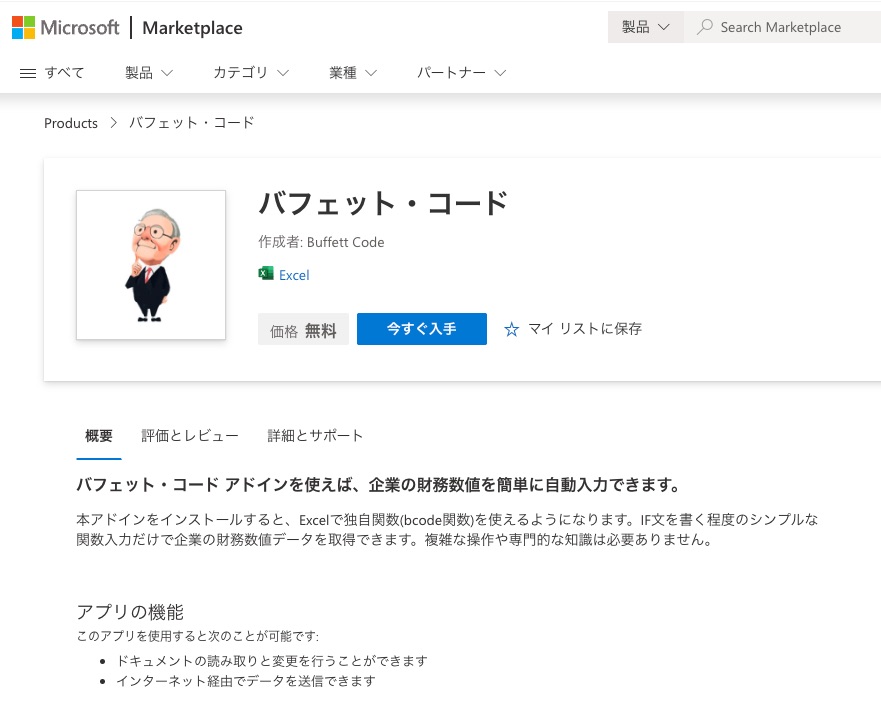
Task: Click the Excel product icon
Action: [x=266, y=274]
